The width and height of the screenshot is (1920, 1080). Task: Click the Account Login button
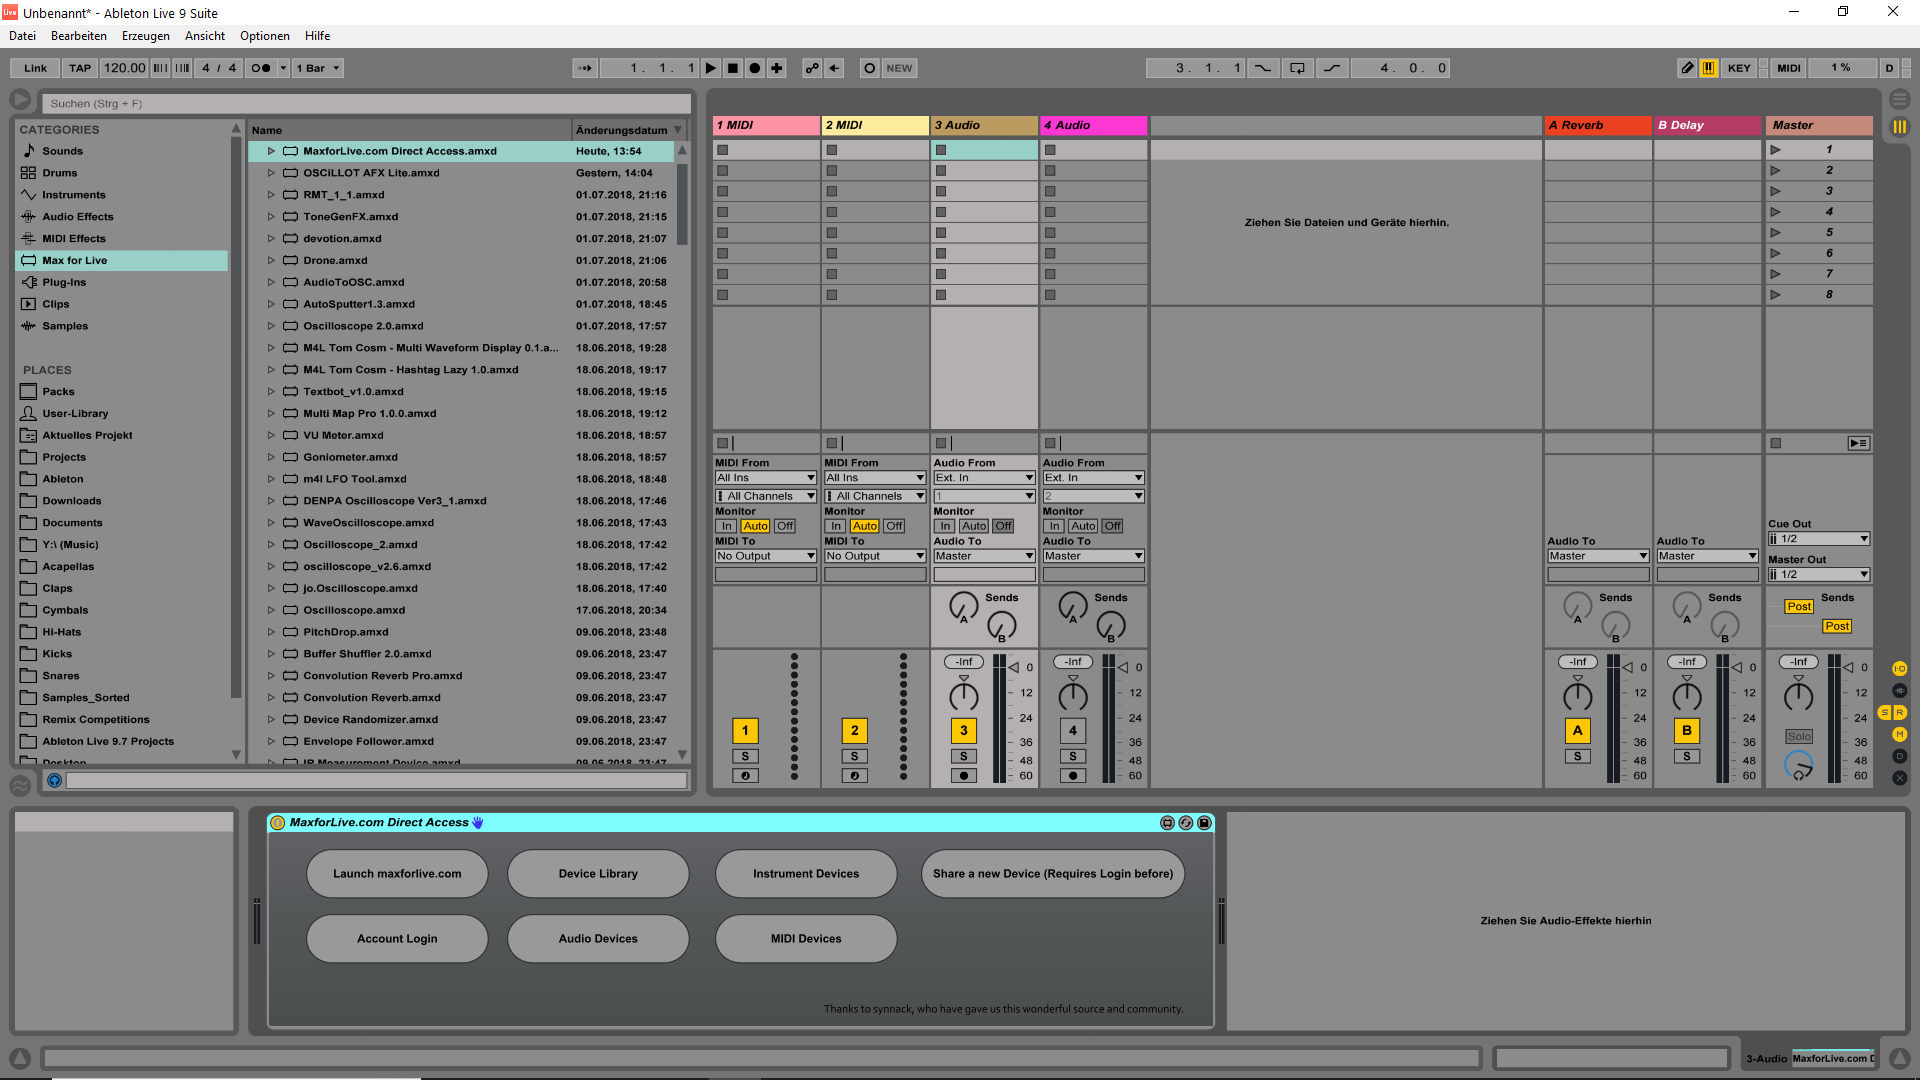[x=397, y=939]
